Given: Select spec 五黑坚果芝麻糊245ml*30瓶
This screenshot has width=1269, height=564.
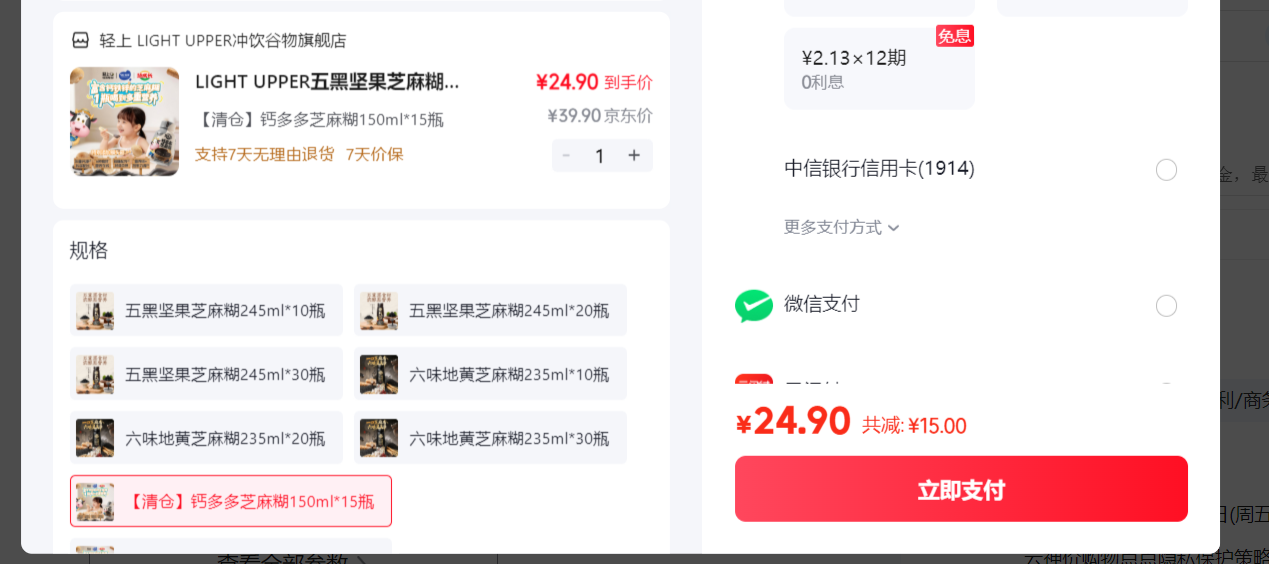Looking at the screenshot, I should click(206, 374).
